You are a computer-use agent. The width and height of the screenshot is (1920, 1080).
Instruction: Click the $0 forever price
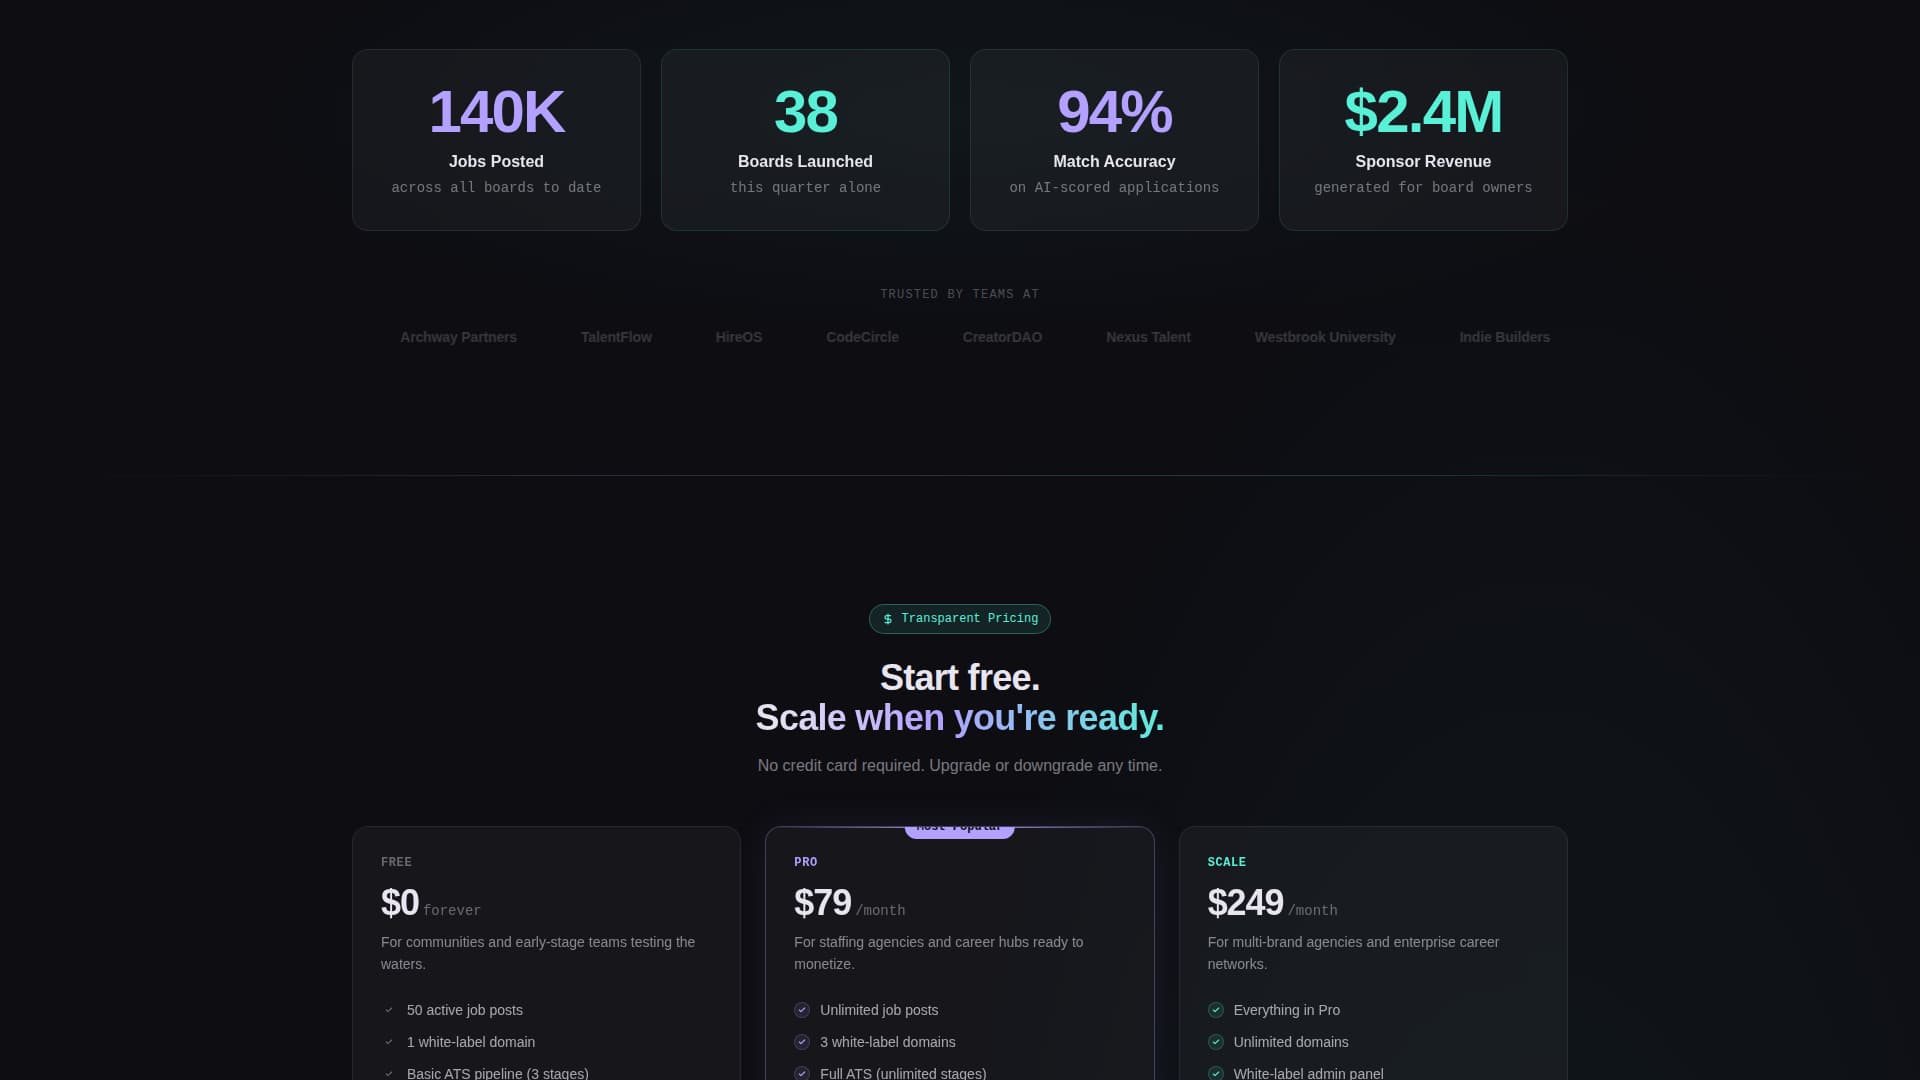pyautogui.click(x=431, y=903)
